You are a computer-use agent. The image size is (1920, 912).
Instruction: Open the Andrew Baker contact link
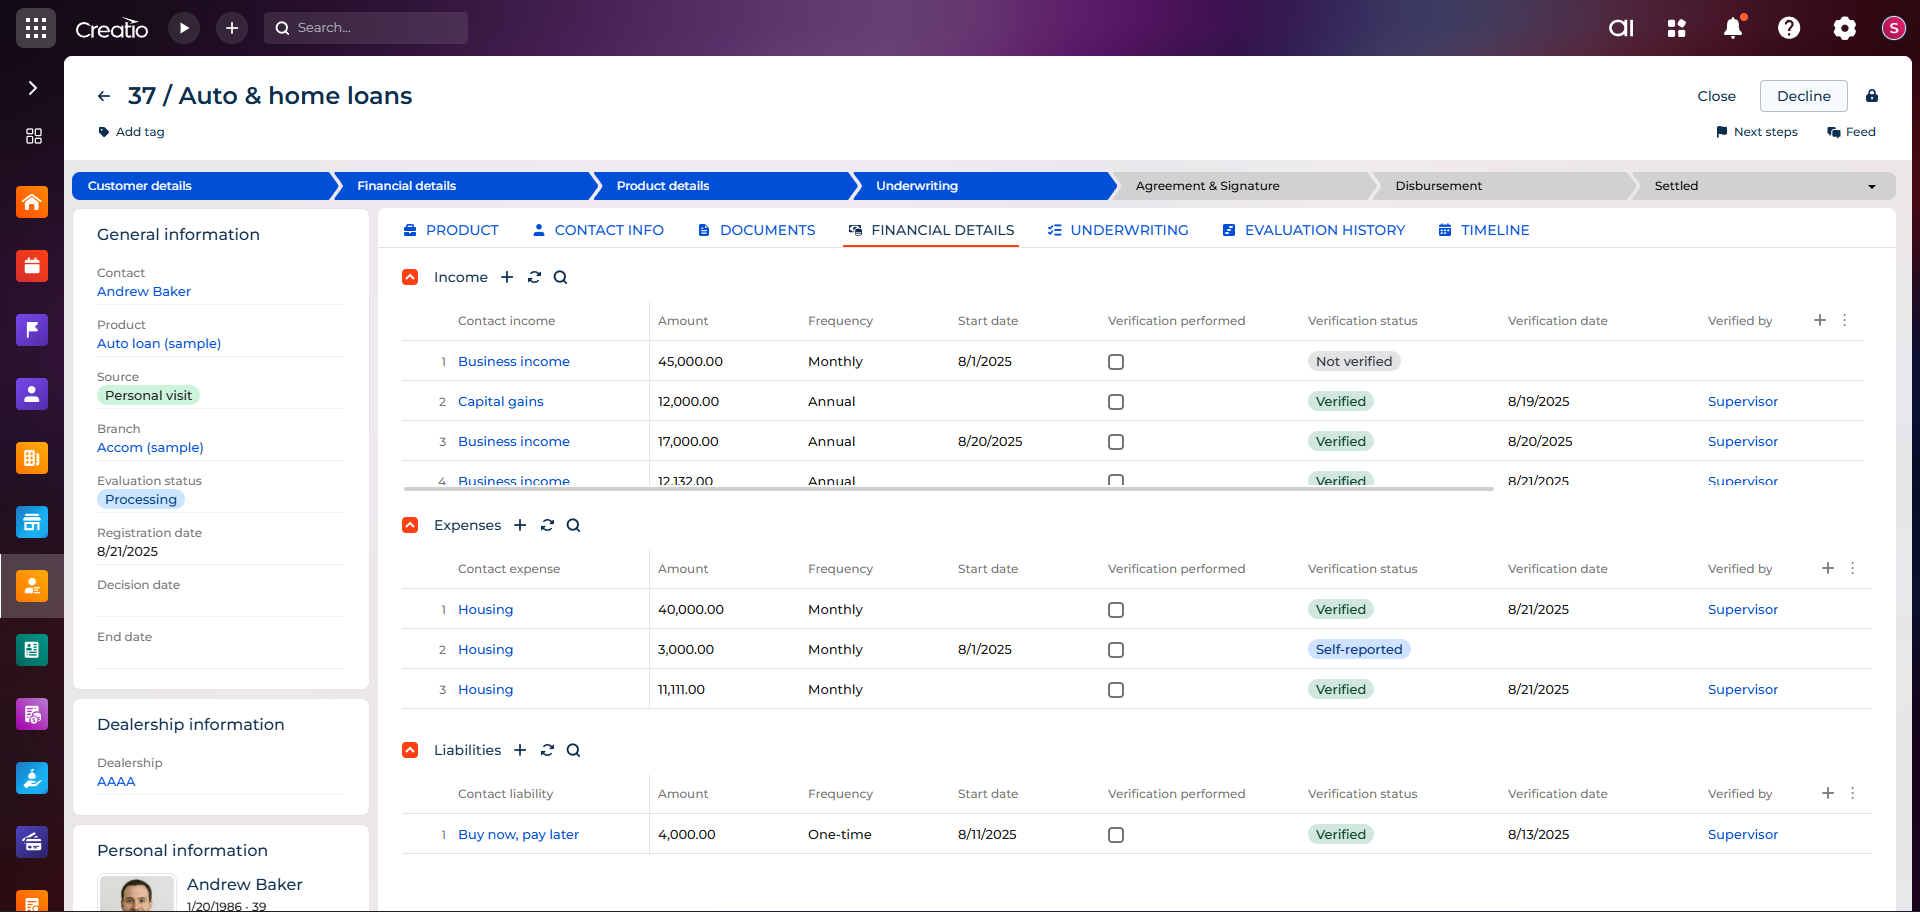144,292
